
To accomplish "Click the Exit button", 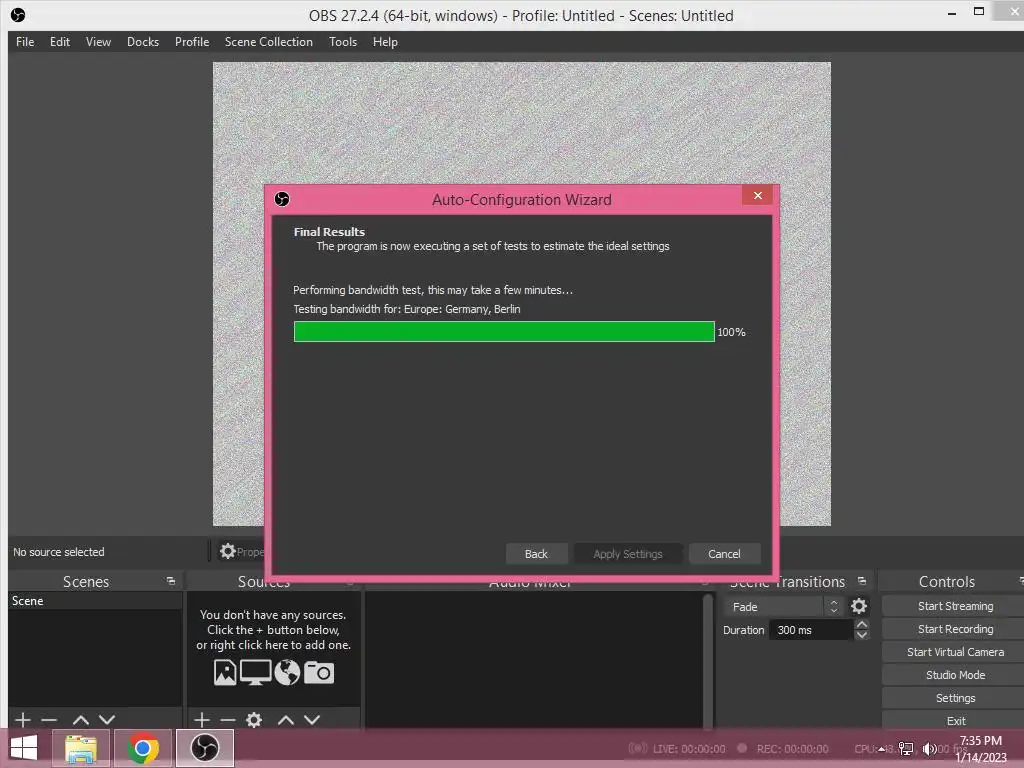I will 955,721.
